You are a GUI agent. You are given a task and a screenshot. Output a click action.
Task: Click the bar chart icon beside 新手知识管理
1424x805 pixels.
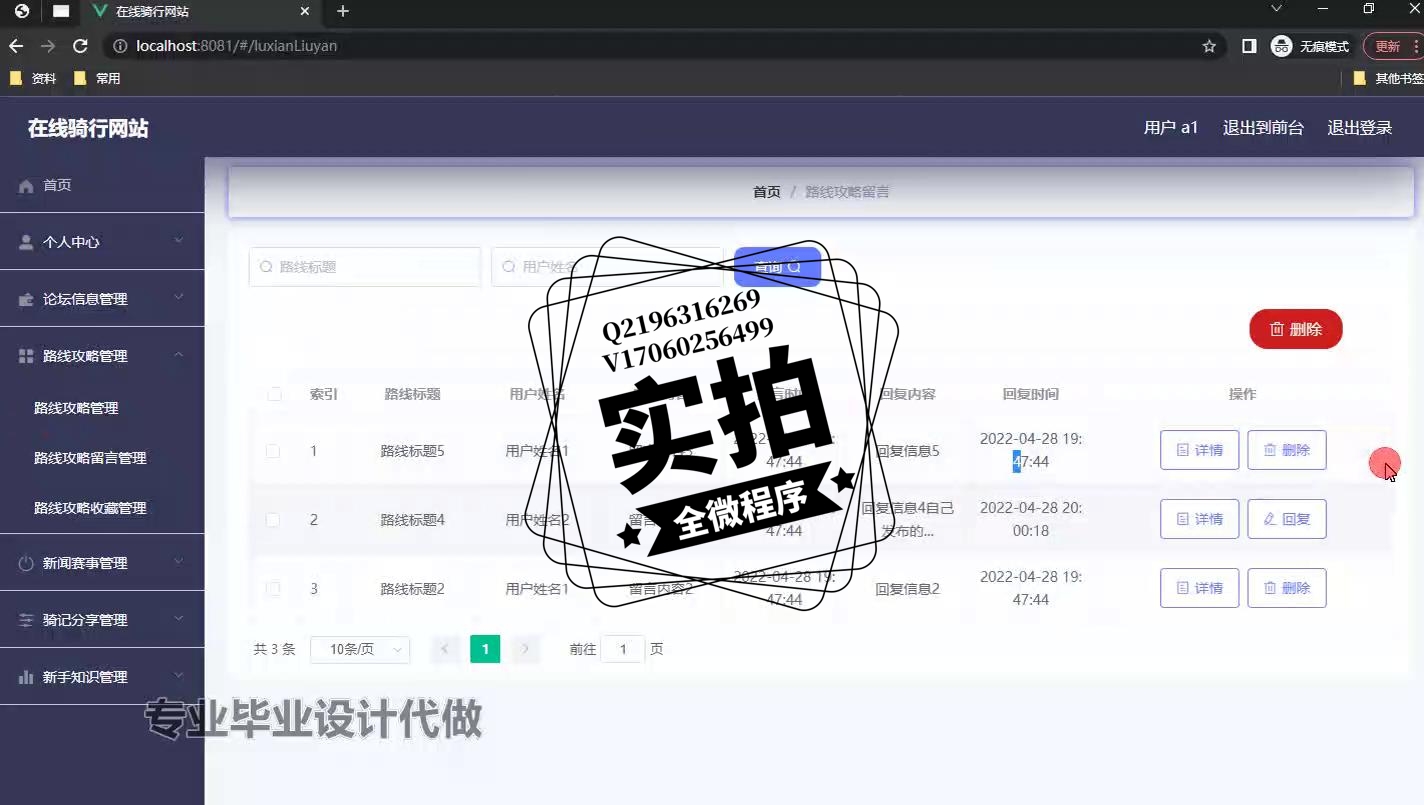[x=26, y=678]
